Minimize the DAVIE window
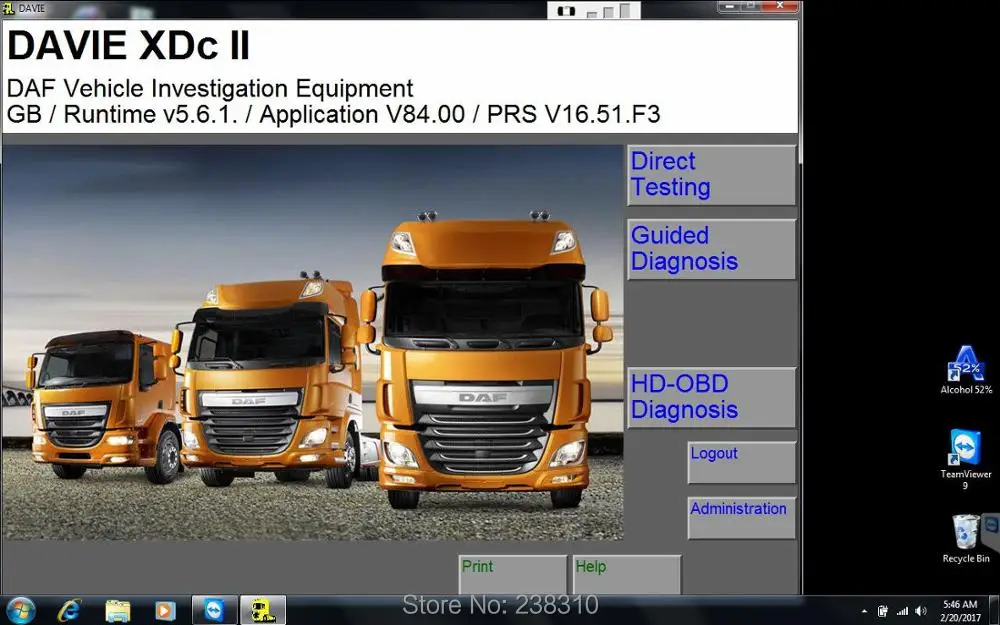This screenshot has width=1000, height=625. [x=730, y=6]
